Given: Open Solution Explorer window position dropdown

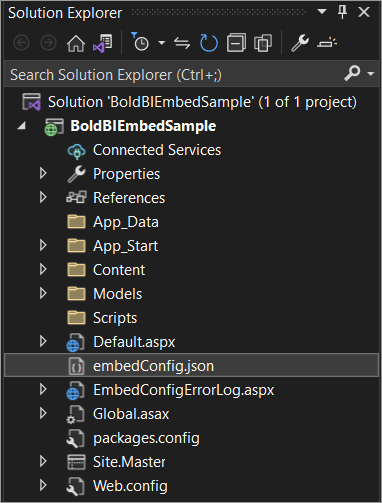Looking at the screenshot, I should point(322,12).
